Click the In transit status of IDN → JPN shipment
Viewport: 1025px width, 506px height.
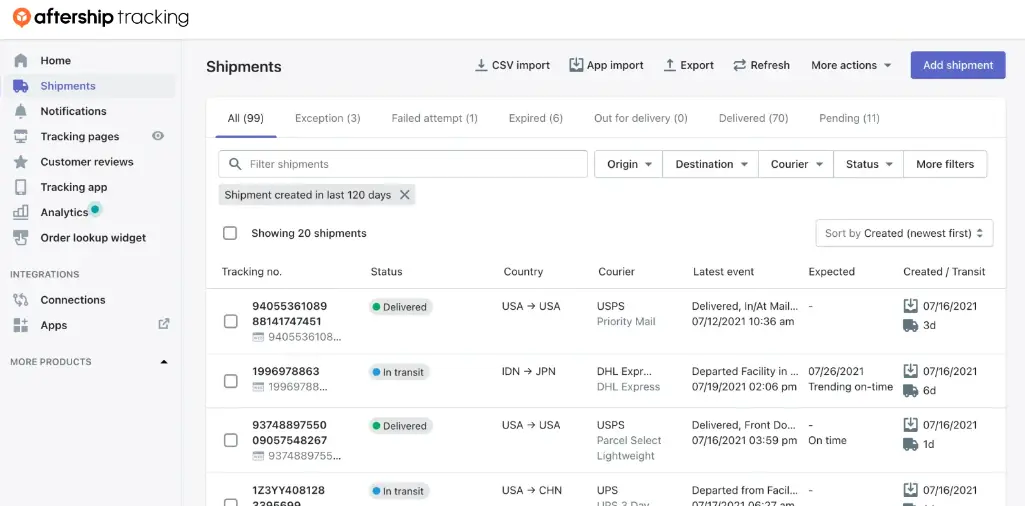398,372
